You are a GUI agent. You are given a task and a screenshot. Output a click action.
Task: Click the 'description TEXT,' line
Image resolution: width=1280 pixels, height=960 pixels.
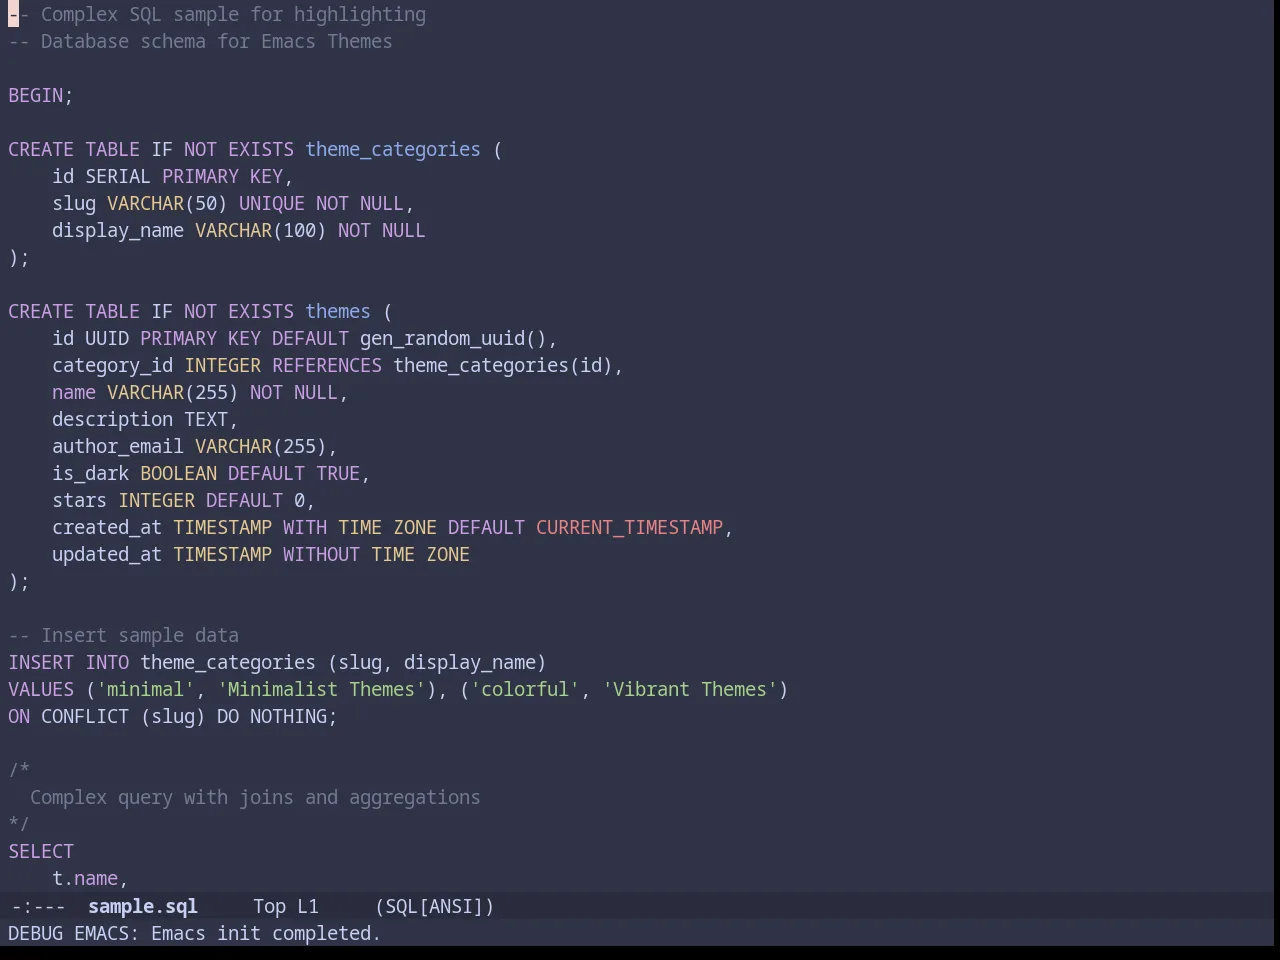145,419
